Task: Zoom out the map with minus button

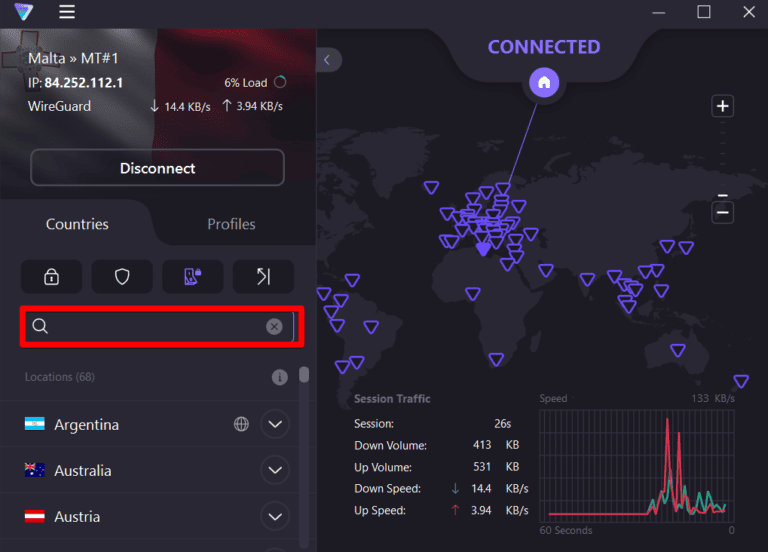Action: point(723,212)
